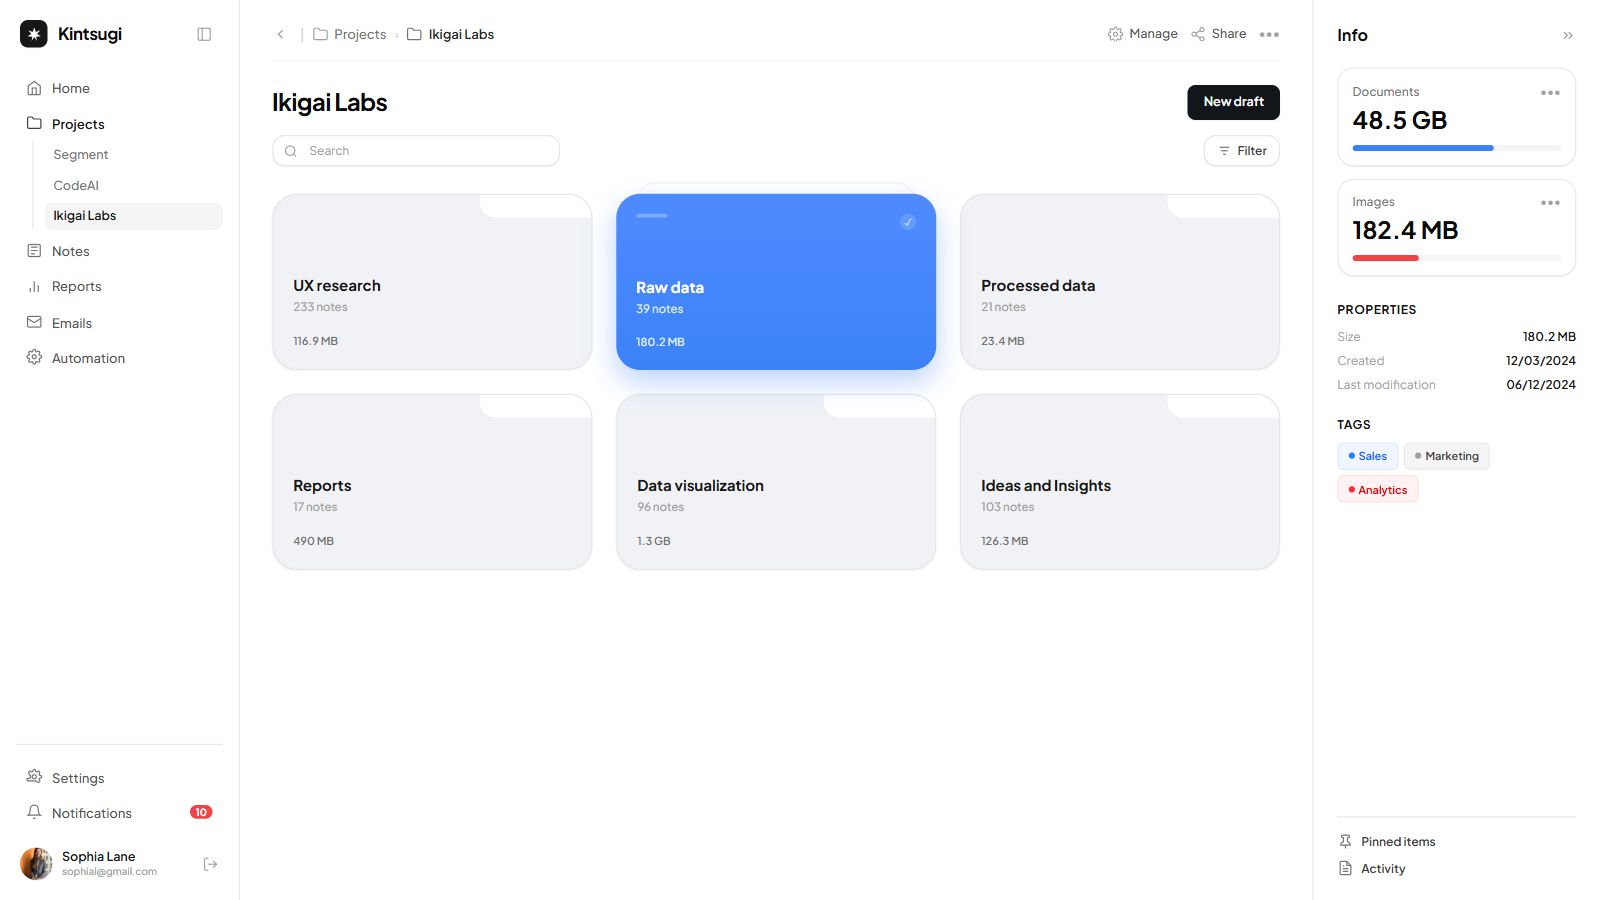Click the Images storage progress bar

click(x=1456, y=258)
